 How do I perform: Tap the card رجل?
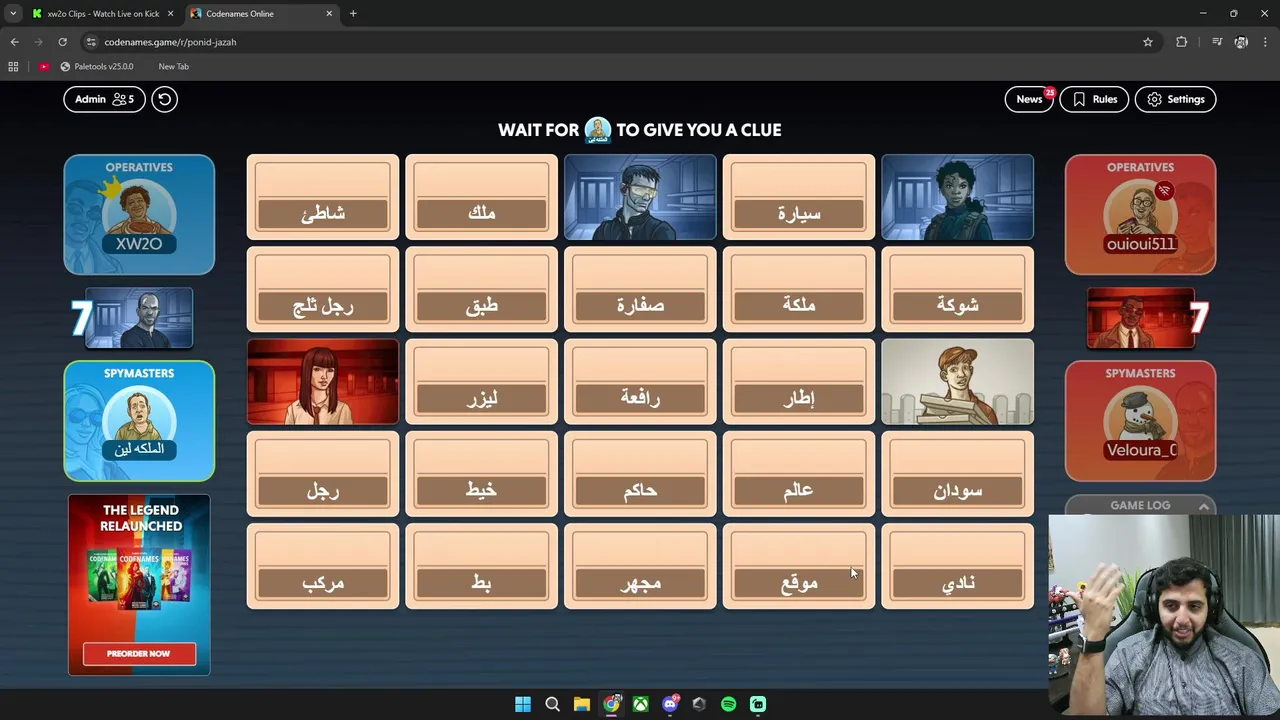point(323,474)
